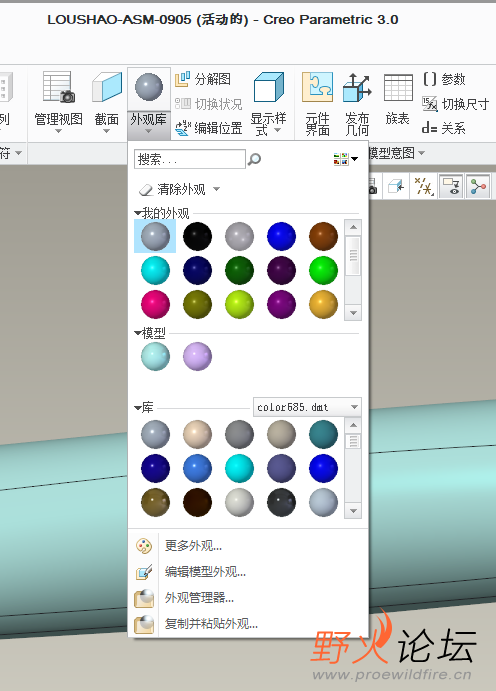Pick the dark teal sphere in 库
496x691 pixels.
pos(323,435)
